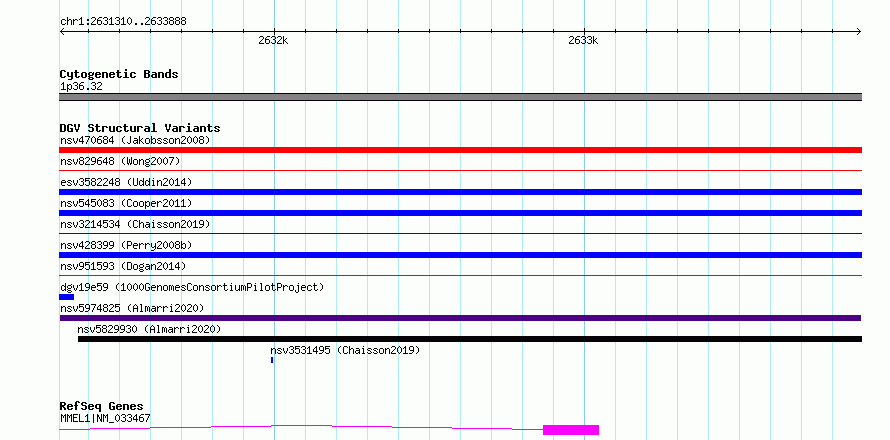Click the purple nsv5974825 Almarri2020 bar
Viewport: 890px width, 440px height.
pos(460,318)
